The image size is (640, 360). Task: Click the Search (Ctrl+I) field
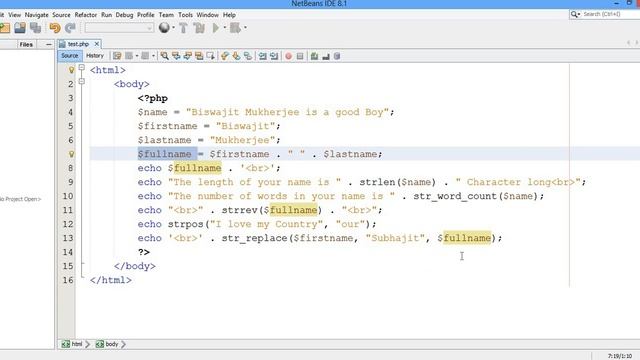coord(605,14)
